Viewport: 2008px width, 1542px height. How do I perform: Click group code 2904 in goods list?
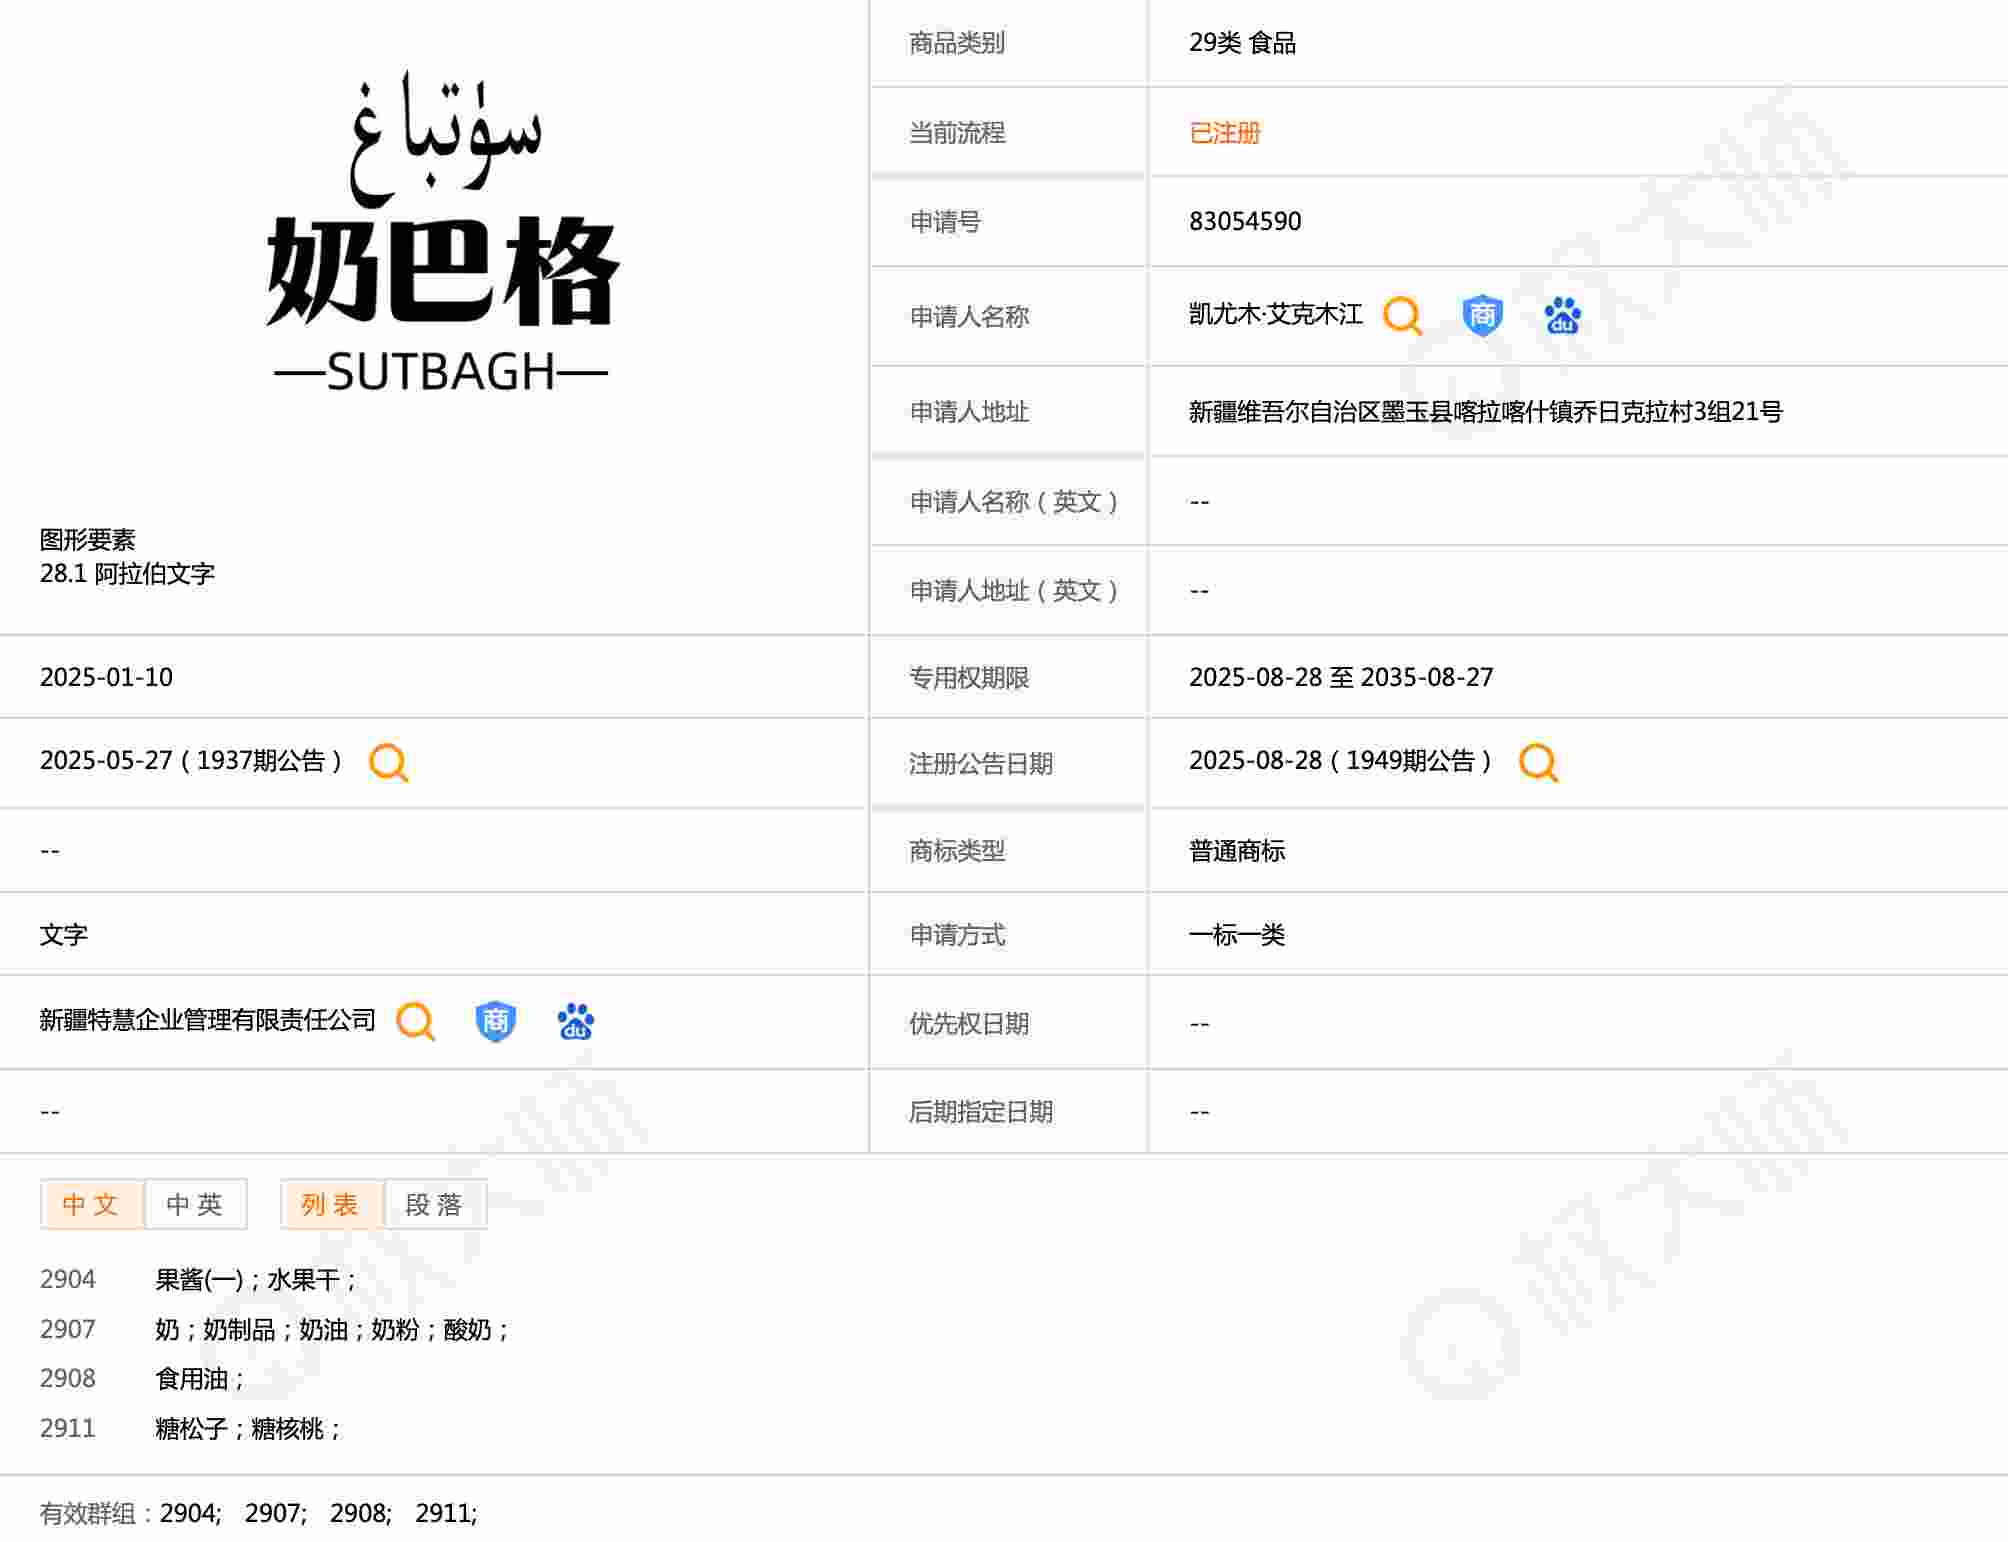[x=68, y=1279]
